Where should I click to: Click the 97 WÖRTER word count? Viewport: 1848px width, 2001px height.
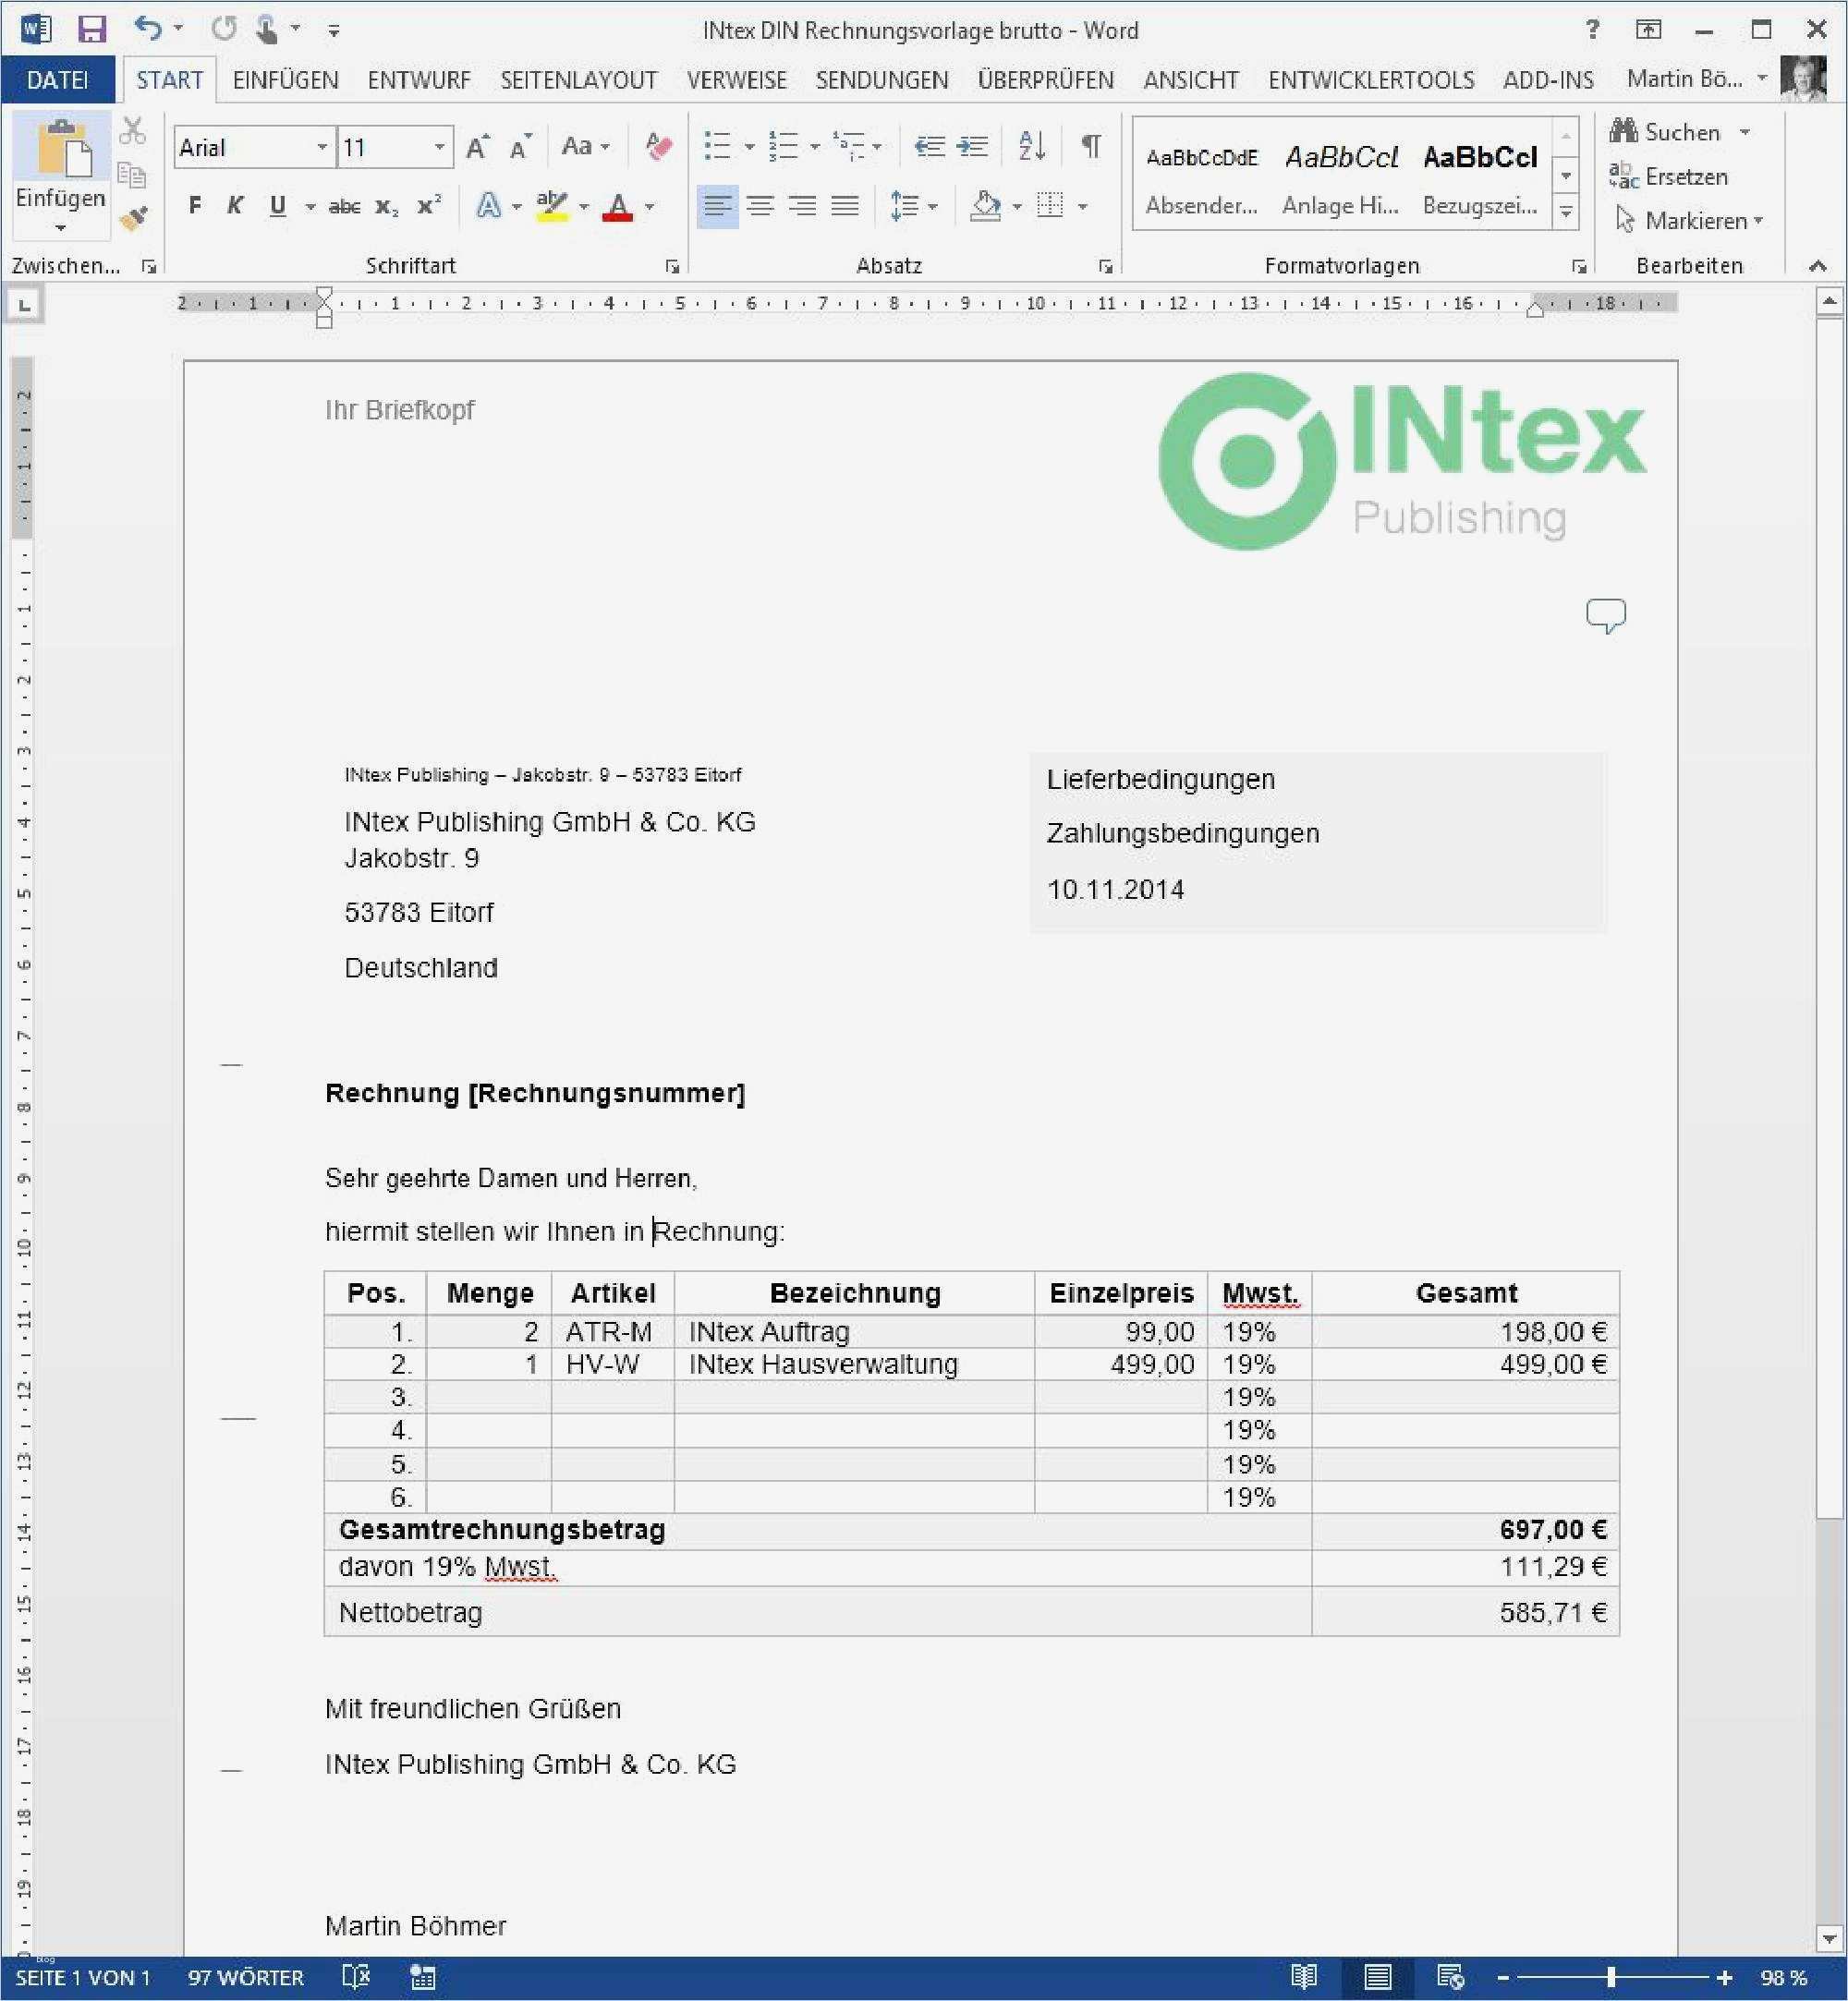point(245,1977)
